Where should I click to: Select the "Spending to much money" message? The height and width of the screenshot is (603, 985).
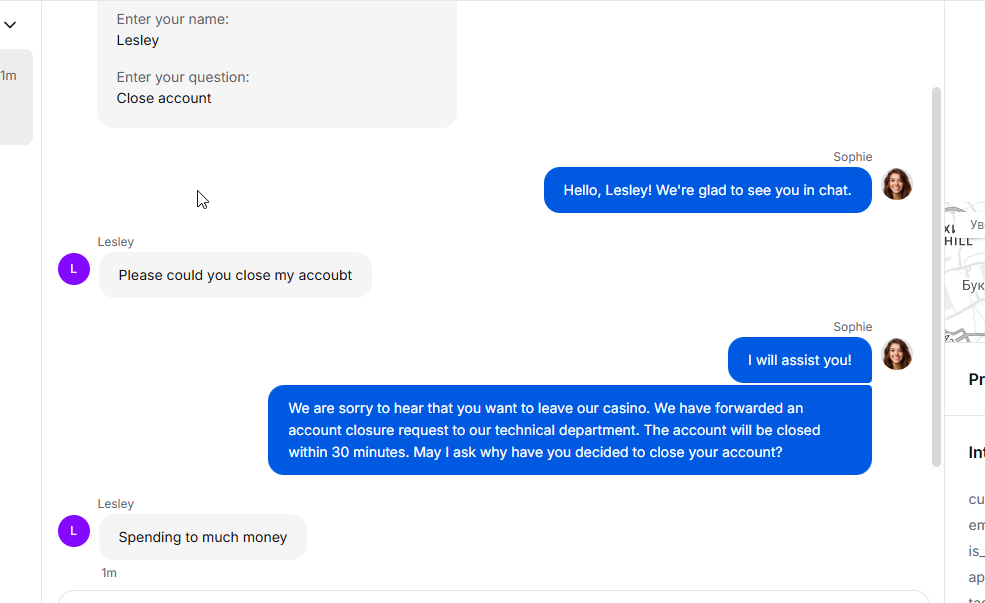[202, 537]
